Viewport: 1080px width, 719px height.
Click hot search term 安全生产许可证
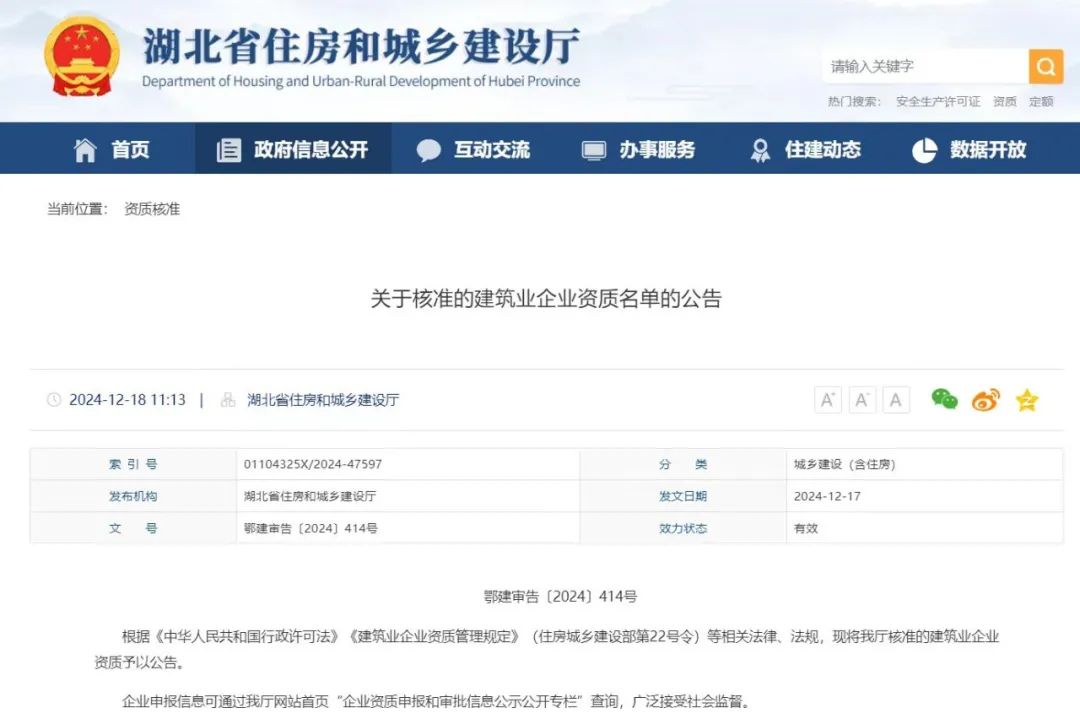[938, 102]
